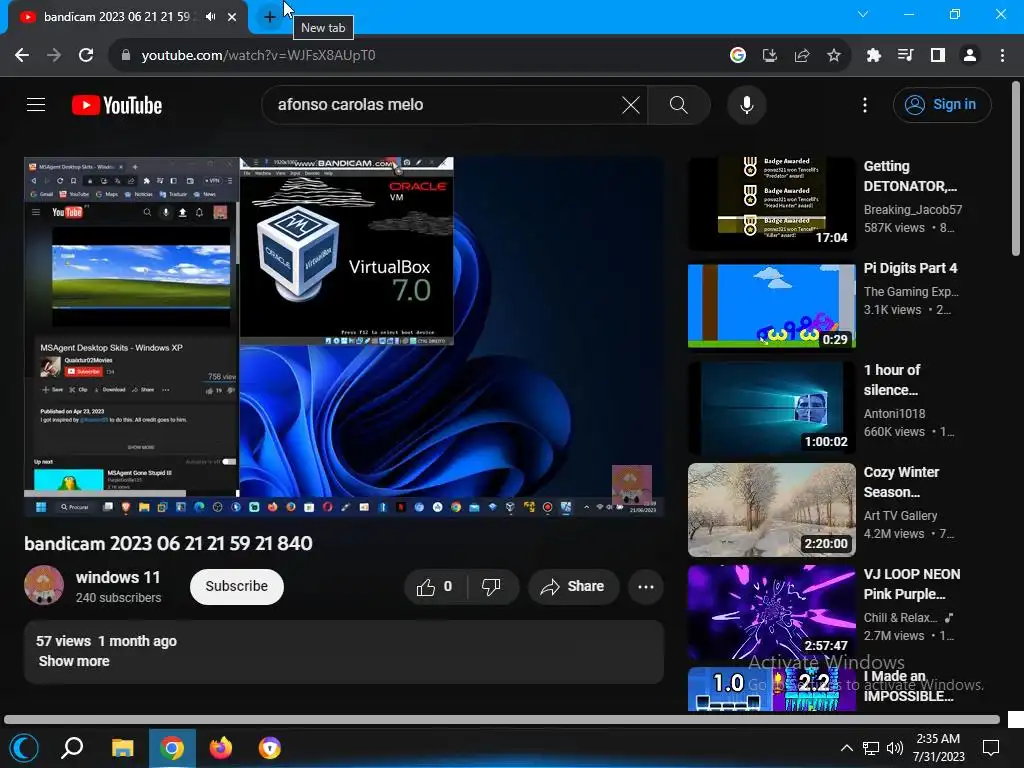This screenshot has width=1024, height=768.
Task: Close the bandicam YouTube tab
Action: pyautogui.click(x=232, y=17)
